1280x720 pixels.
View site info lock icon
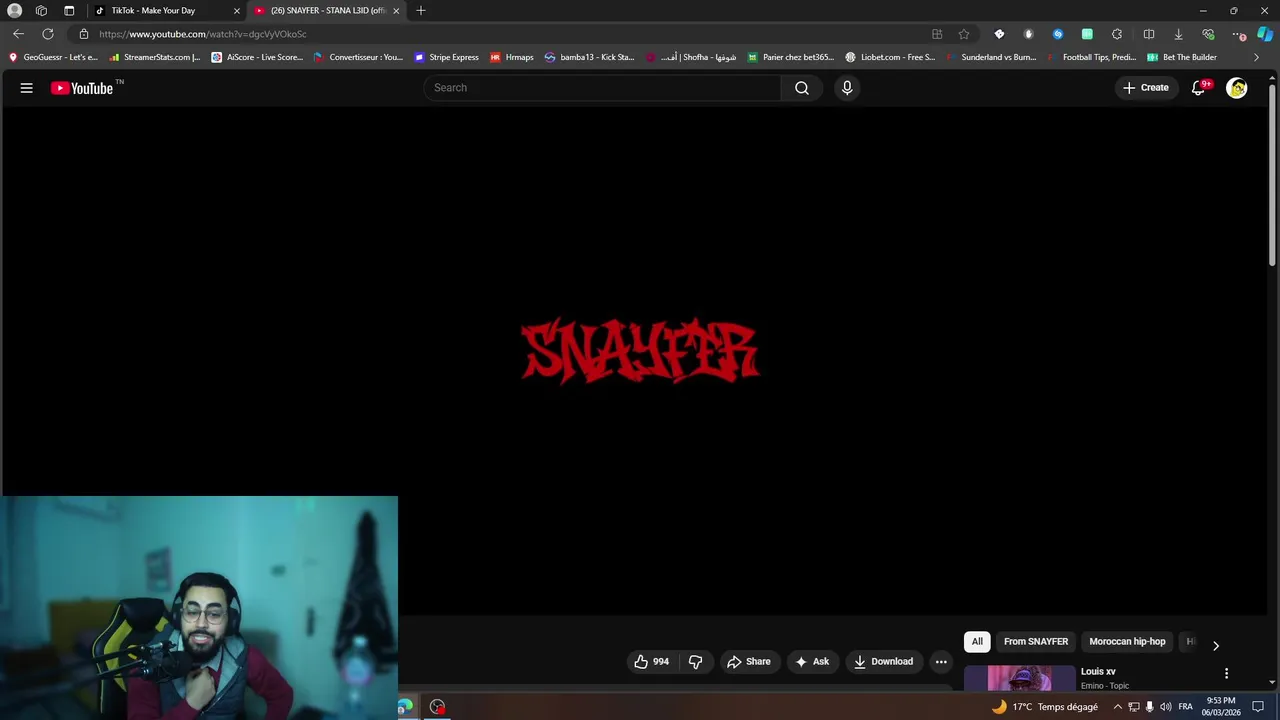tap(84, 34)
